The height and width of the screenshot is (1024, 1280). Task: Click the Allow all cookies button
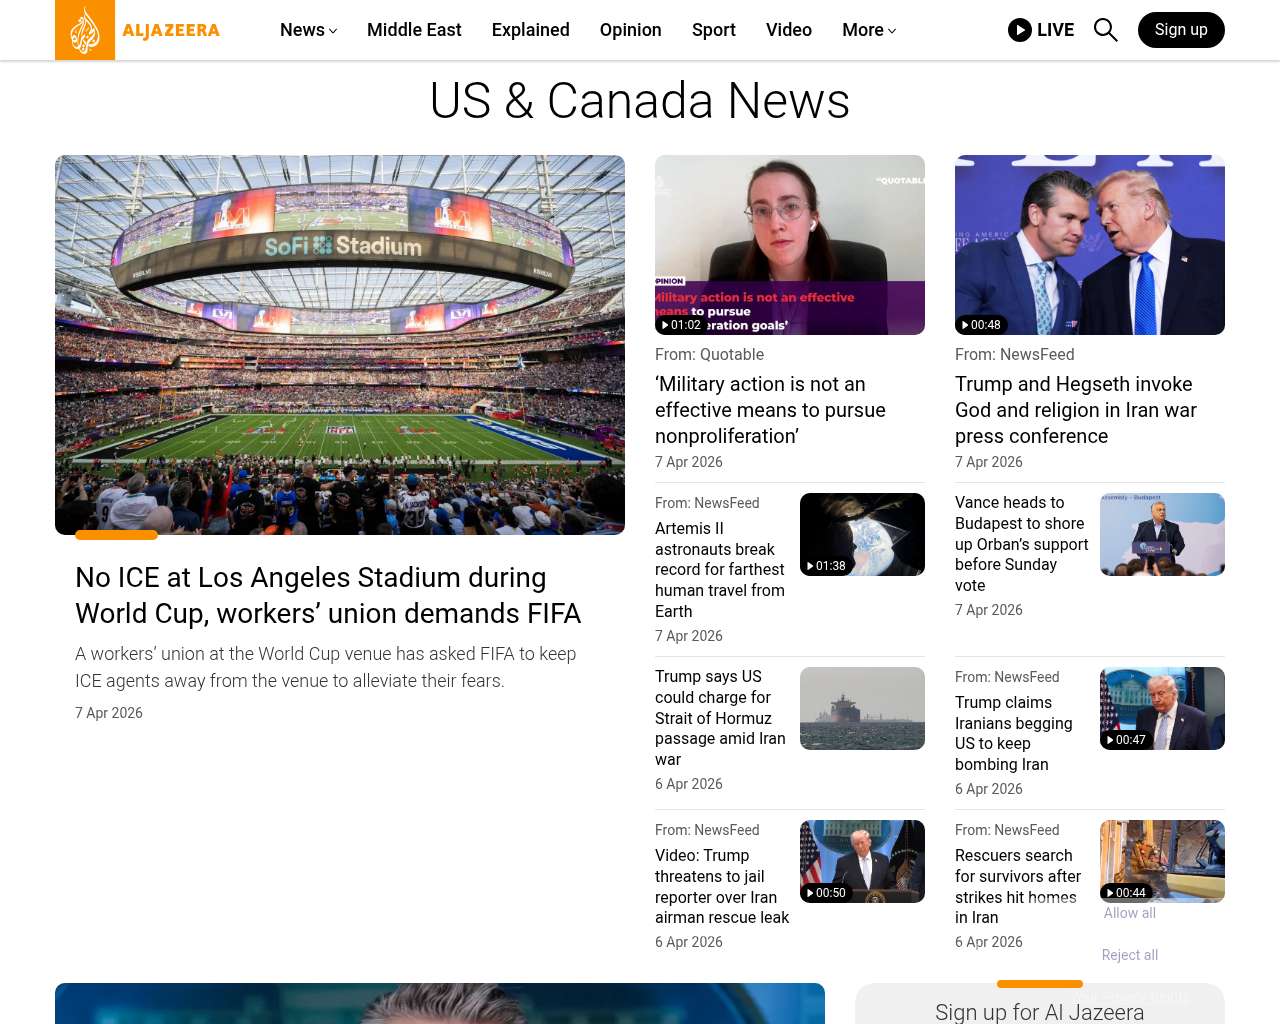coord(1130,913)
